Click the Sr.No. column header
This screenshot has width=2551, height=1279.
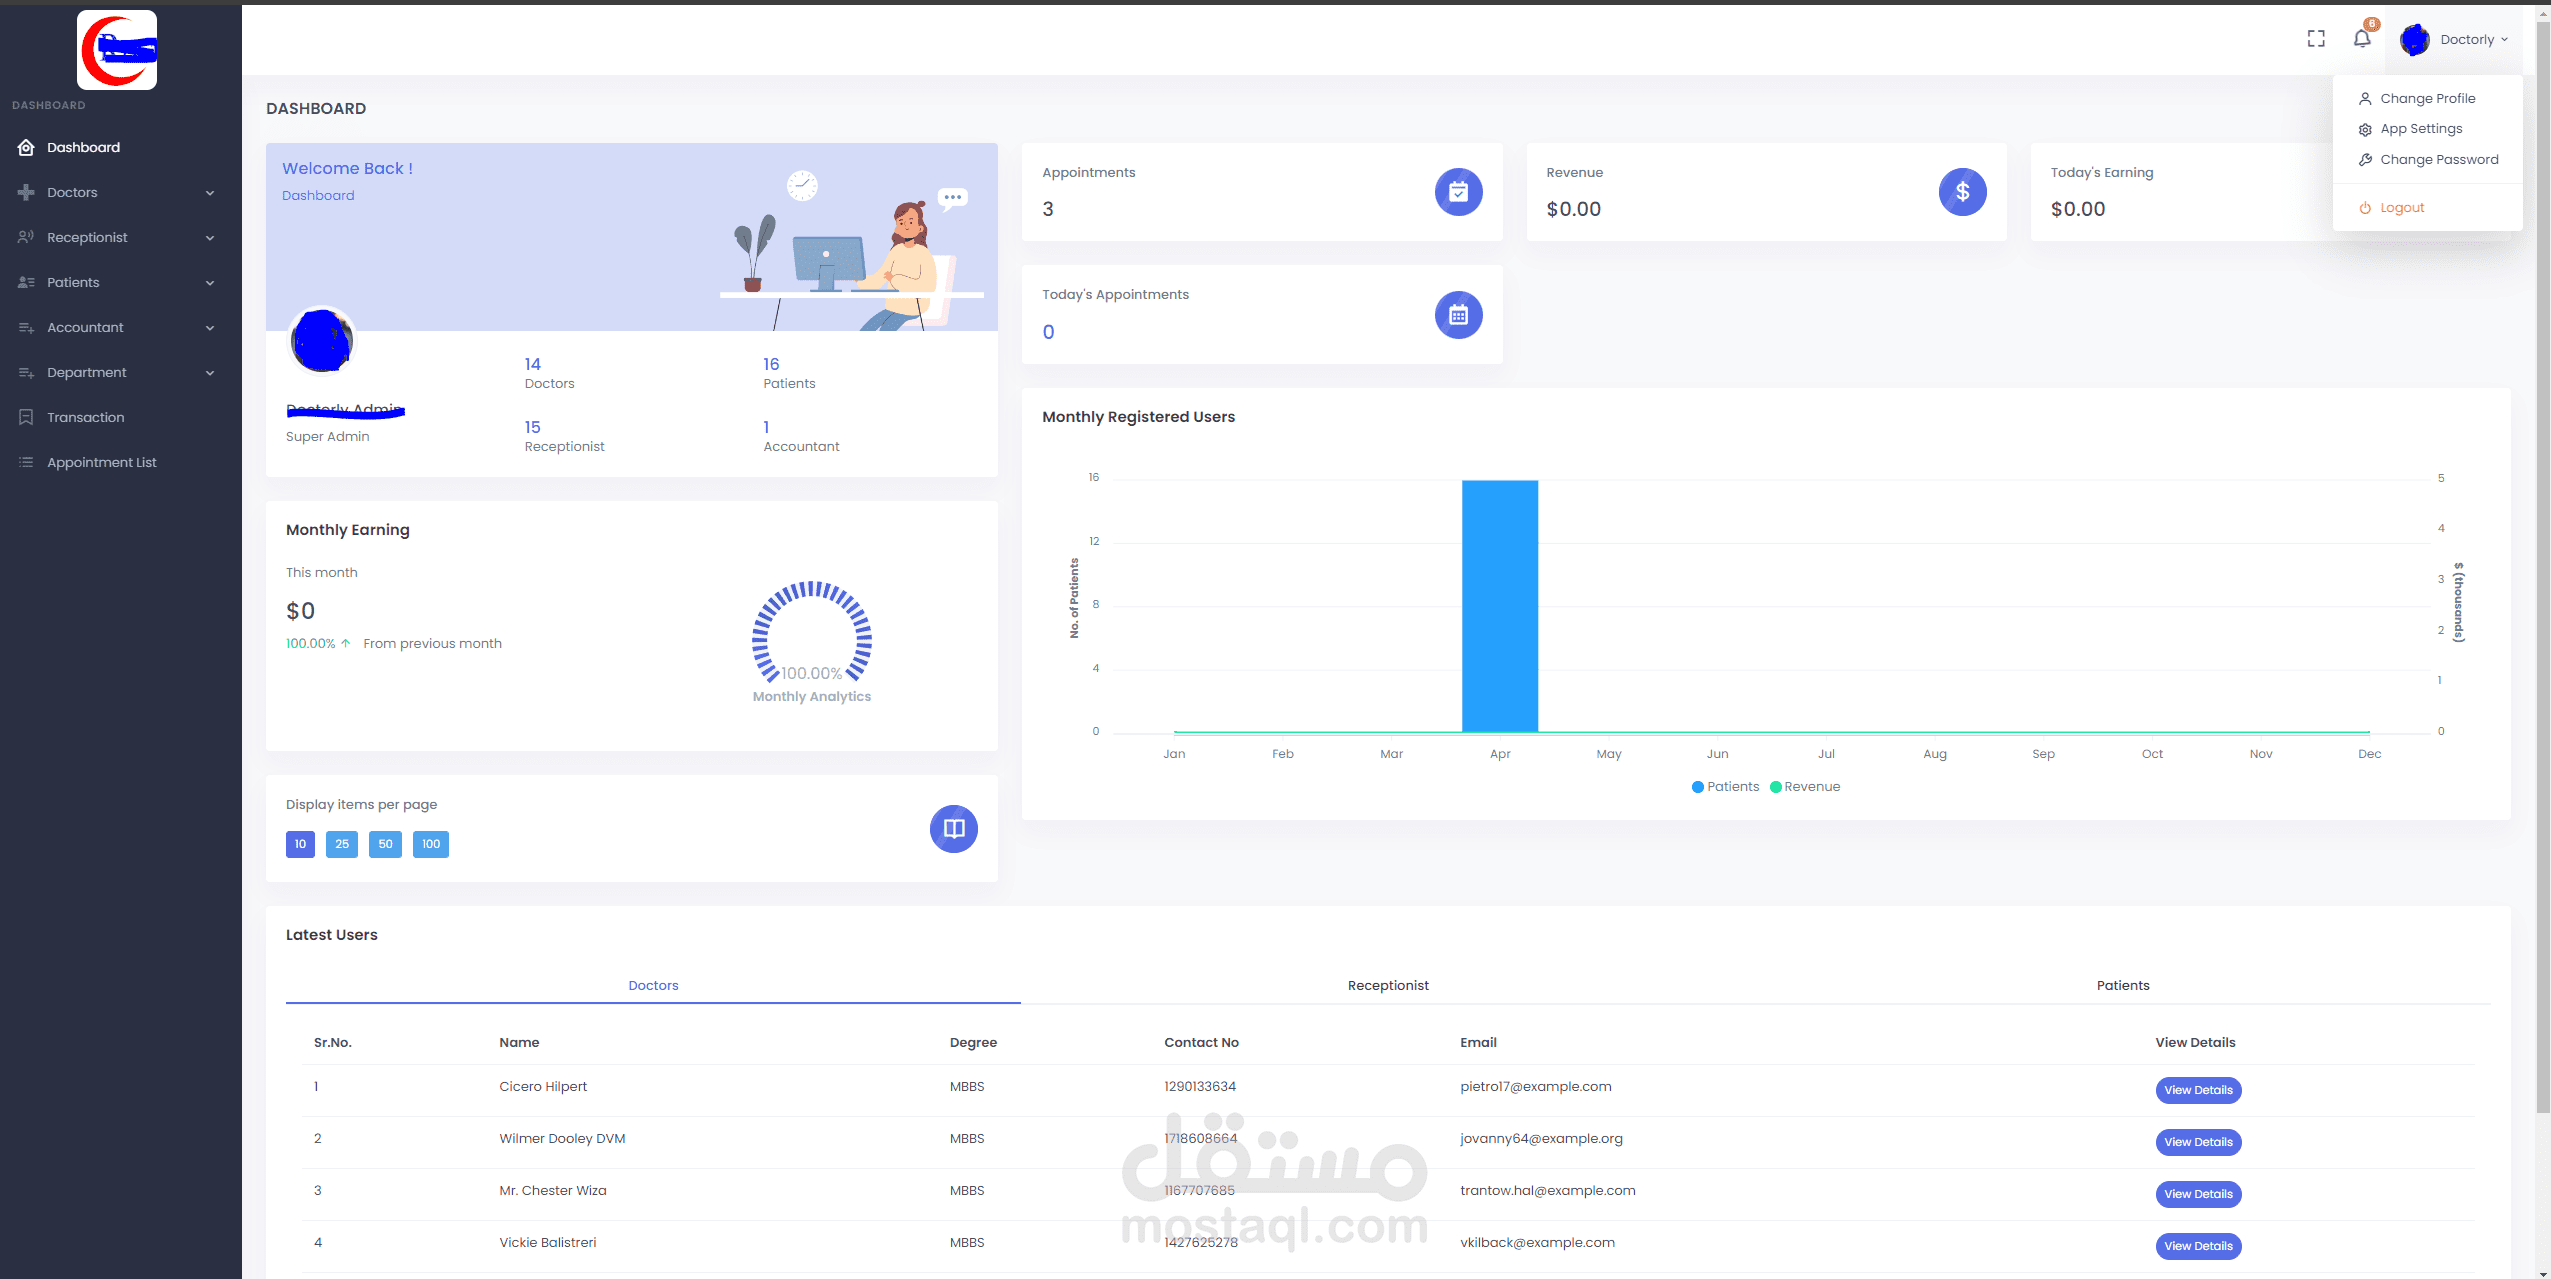point(333,1042)
